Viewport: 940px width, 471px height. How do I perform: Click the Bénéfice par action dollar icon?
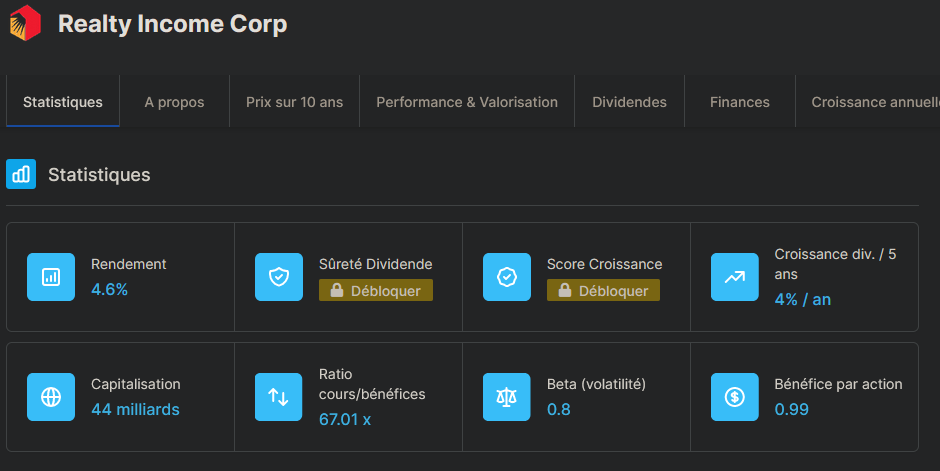tap(734, 397)
